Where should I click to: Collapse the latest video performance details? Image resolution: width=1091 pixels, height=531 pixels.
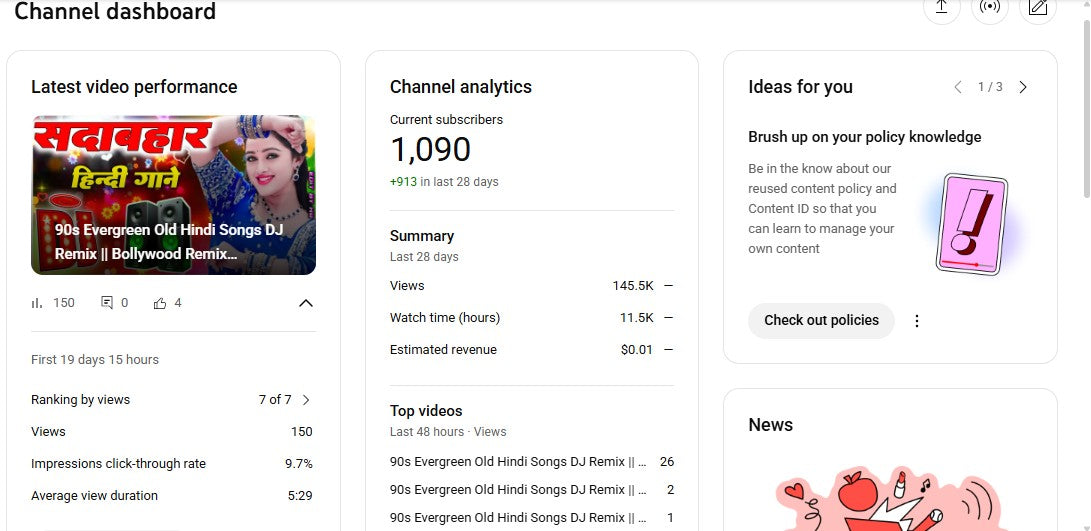306,303
